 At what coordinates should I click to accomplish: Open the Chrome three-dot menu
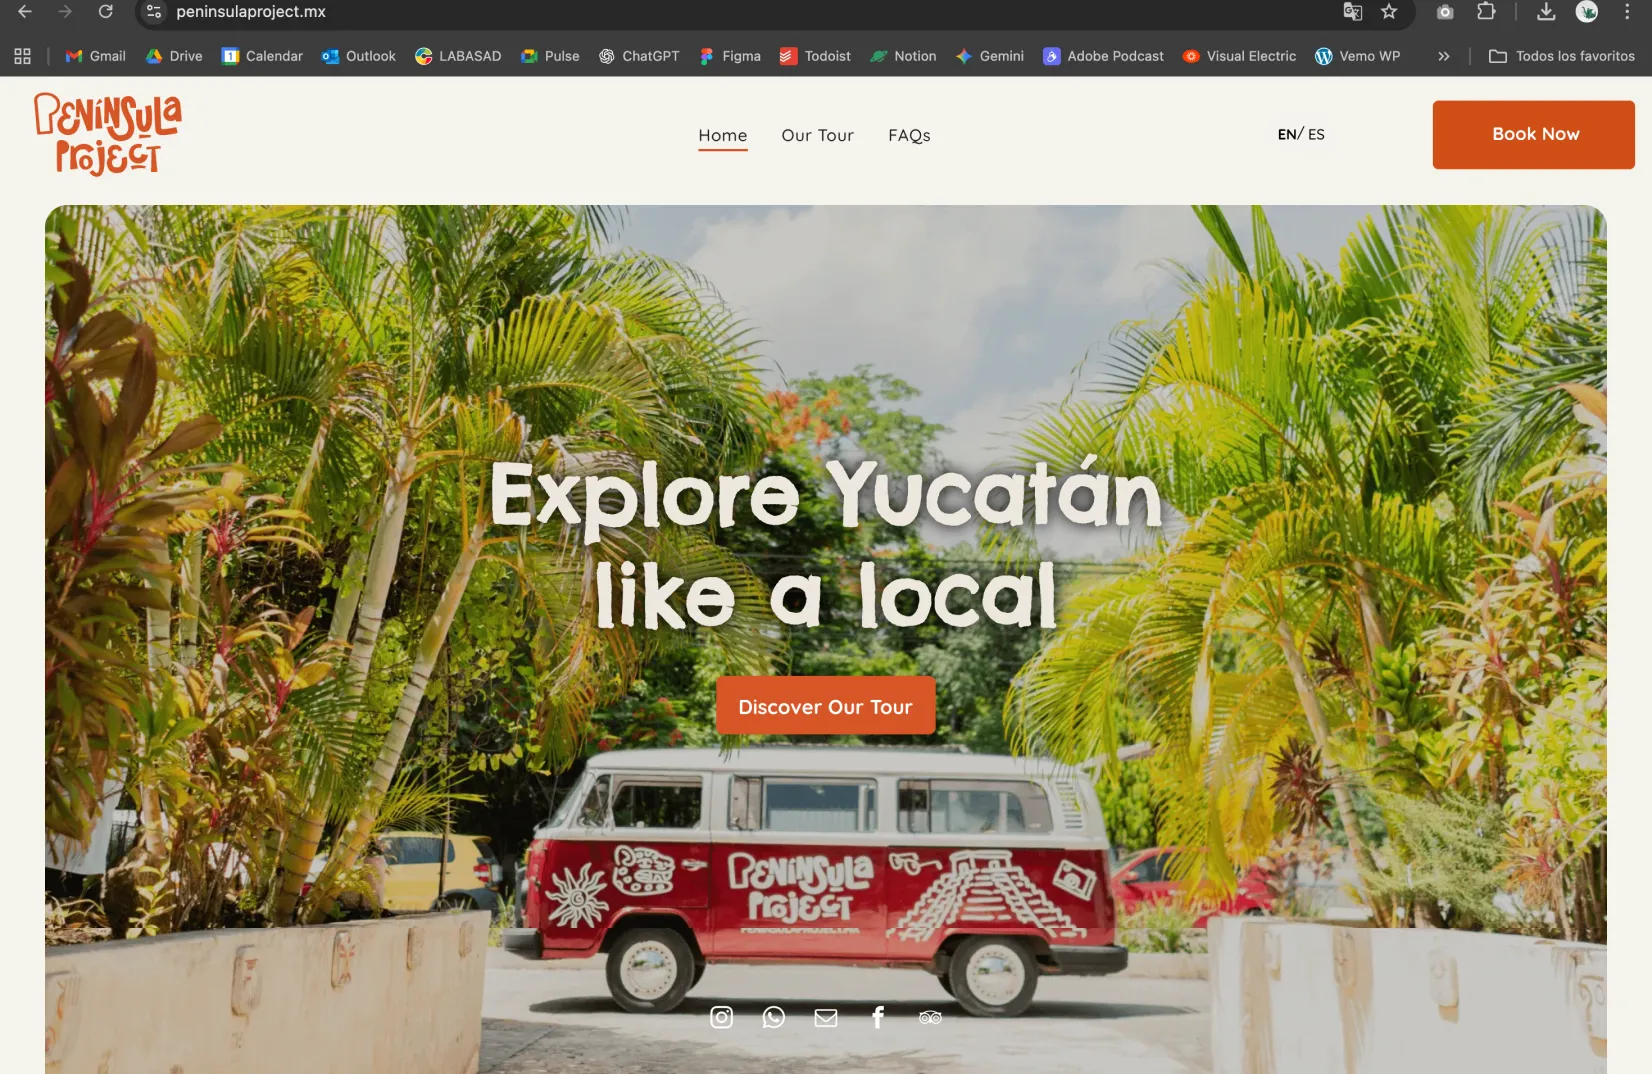click(x=1627, y=12)
